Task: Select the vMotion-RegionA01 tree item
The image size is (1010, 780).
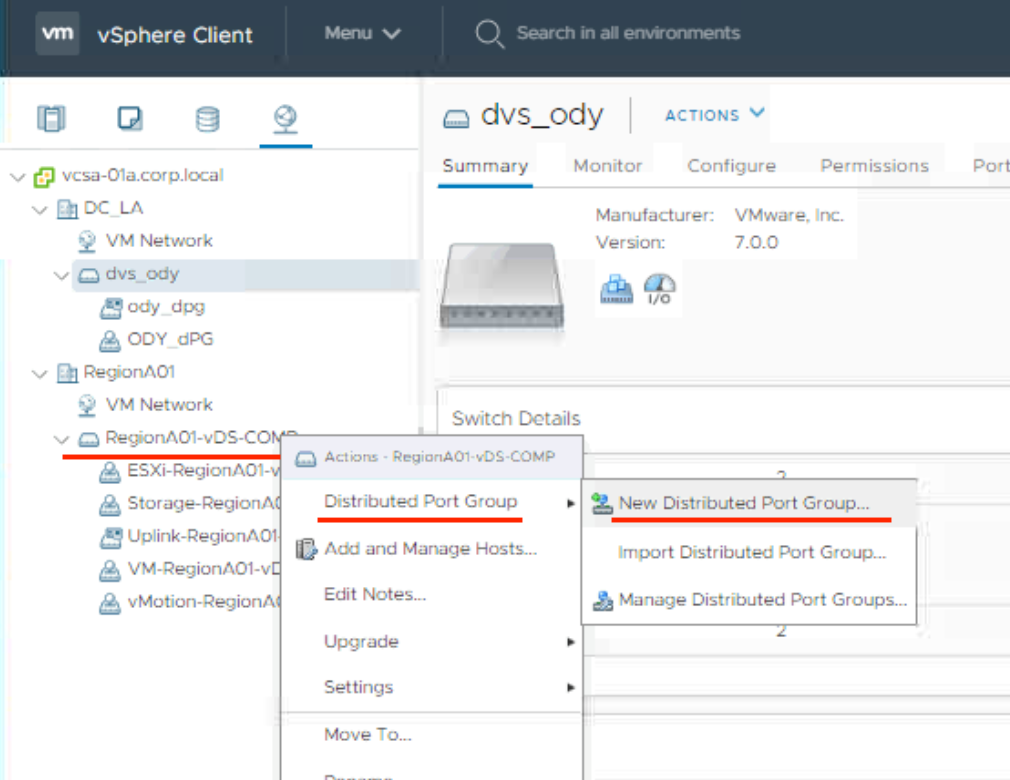Action: coord(204,602)
